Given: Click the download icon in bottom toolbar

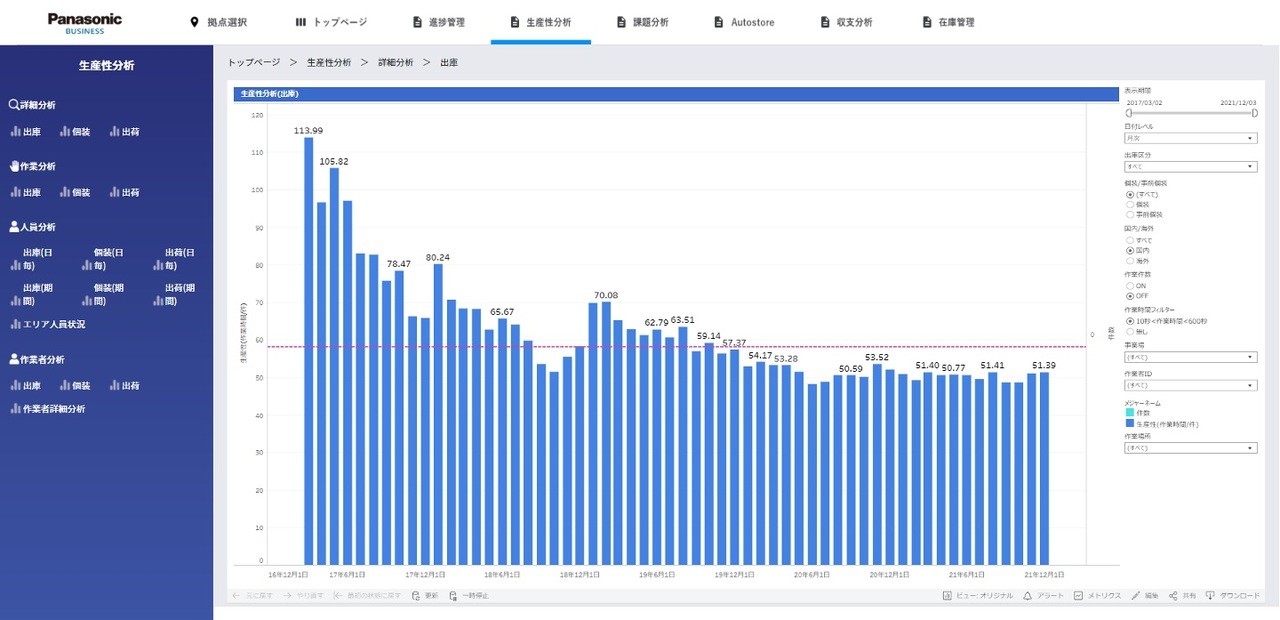Looking at the screenshot, I should click(1210, 596).
